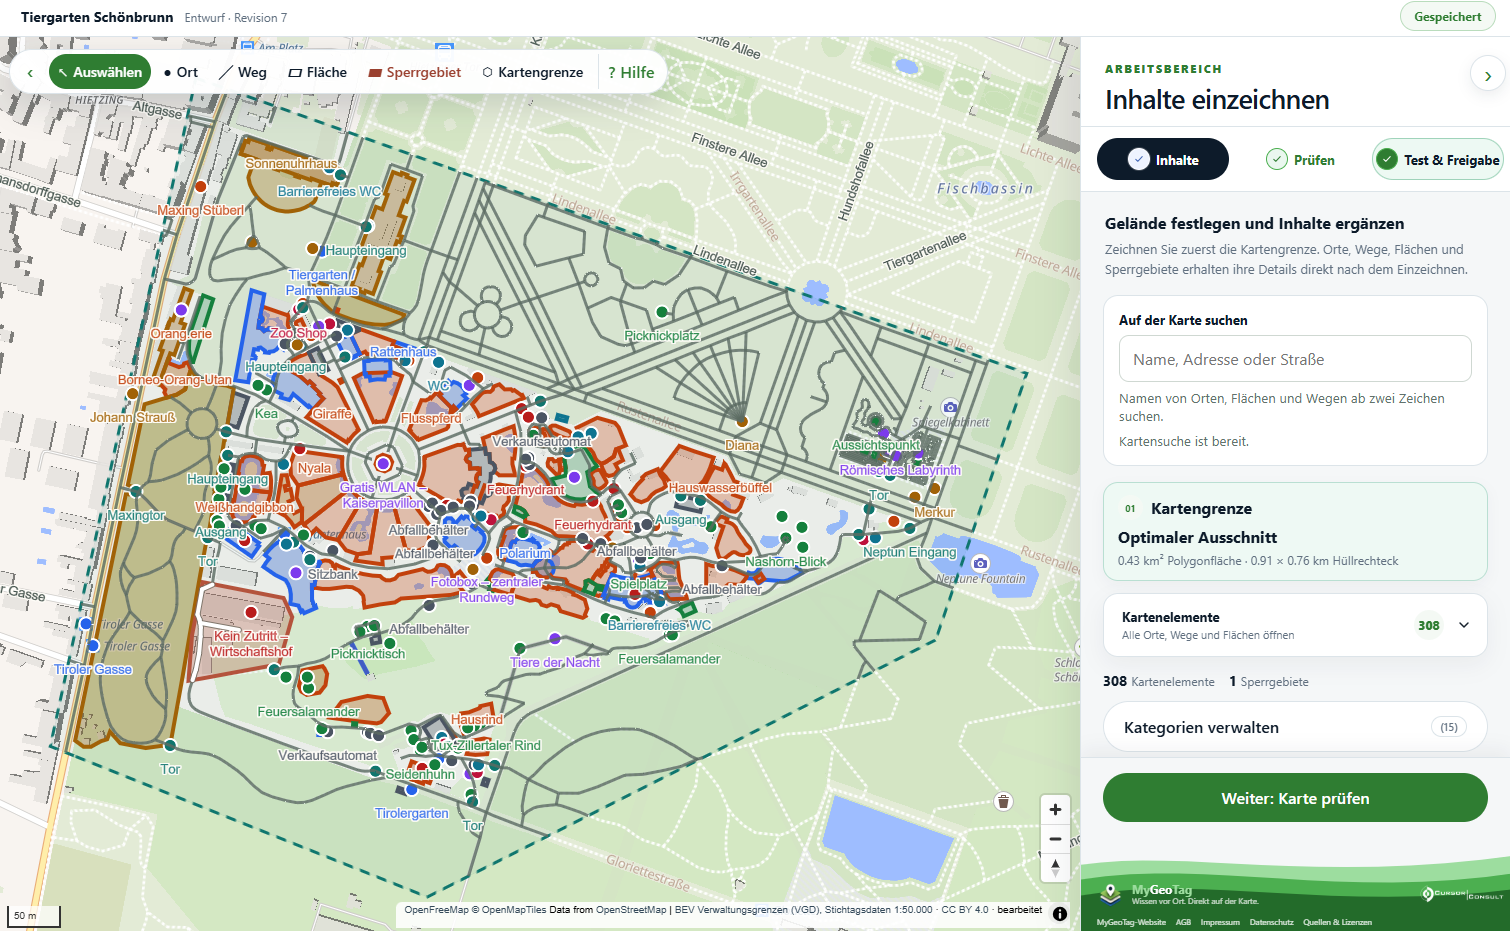This screenshot has width=1510, height=931.
Task: Click the red marker in Kein Zutritt area
Action: click(x=251, y=612)
